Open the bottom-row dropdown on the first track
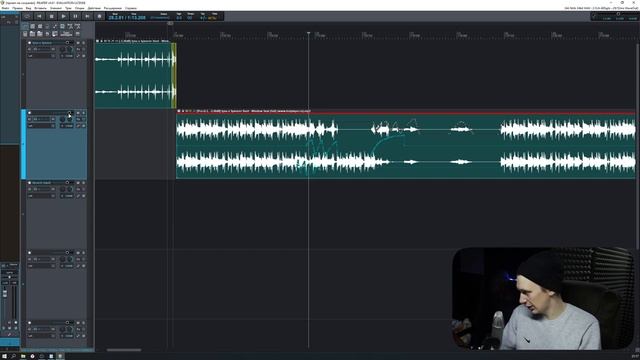The width and height of the screenshot is (640, 360). click(x=41, y=56)
